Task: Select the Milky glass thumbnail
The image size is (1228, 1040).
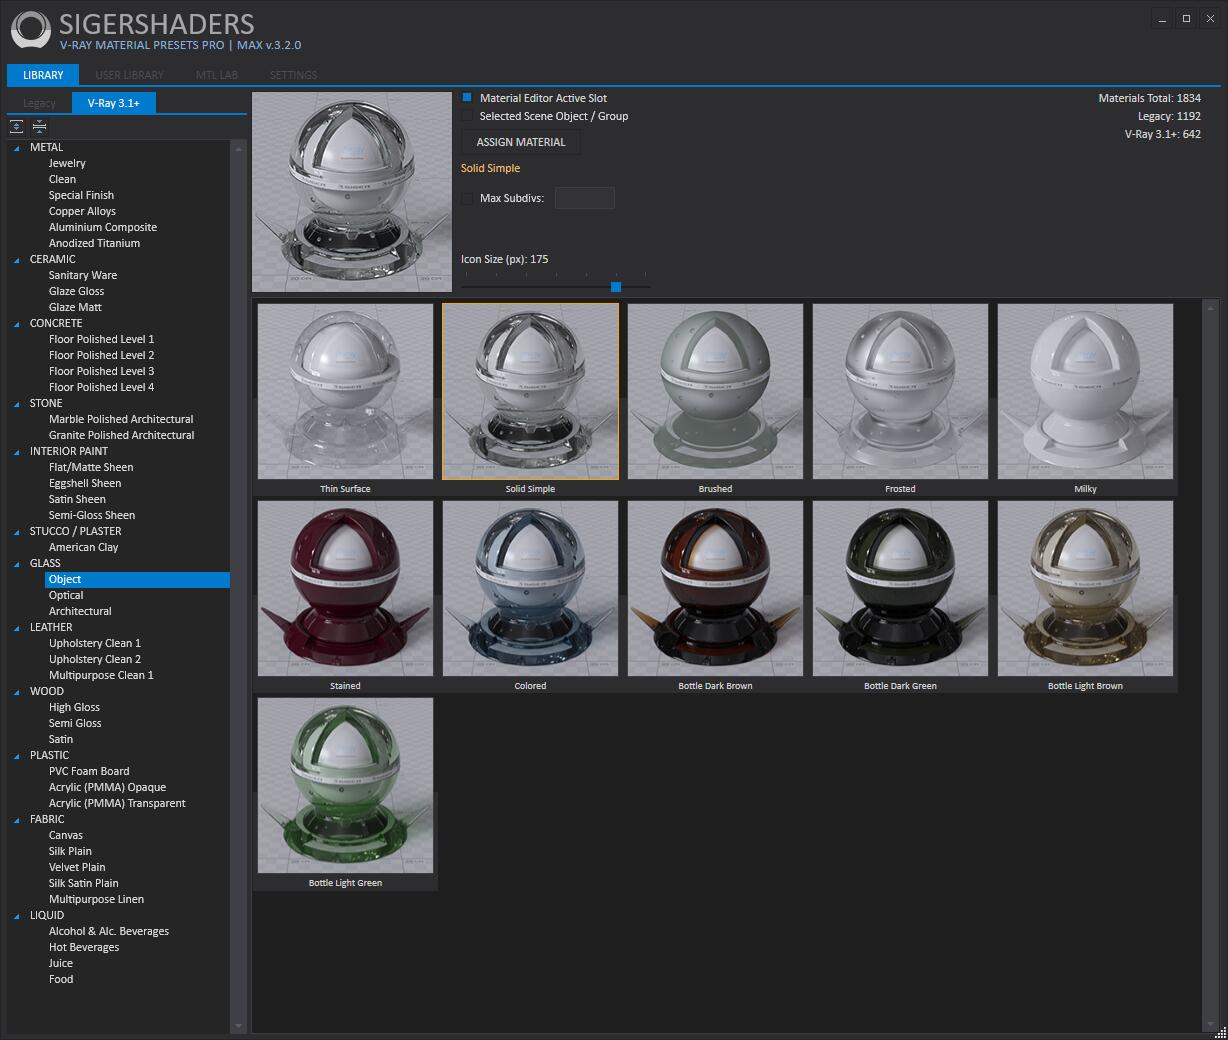Action: (1085, 391)
